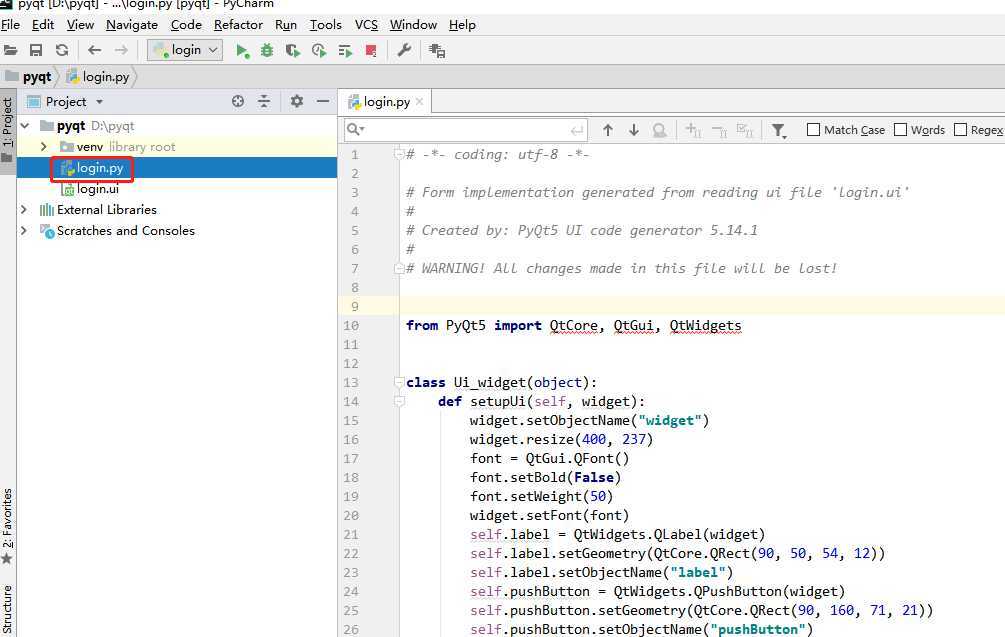The height and width of the screenshot is (637, 1005).
Task: Stop the running process
Action: [x=370, y=51]
